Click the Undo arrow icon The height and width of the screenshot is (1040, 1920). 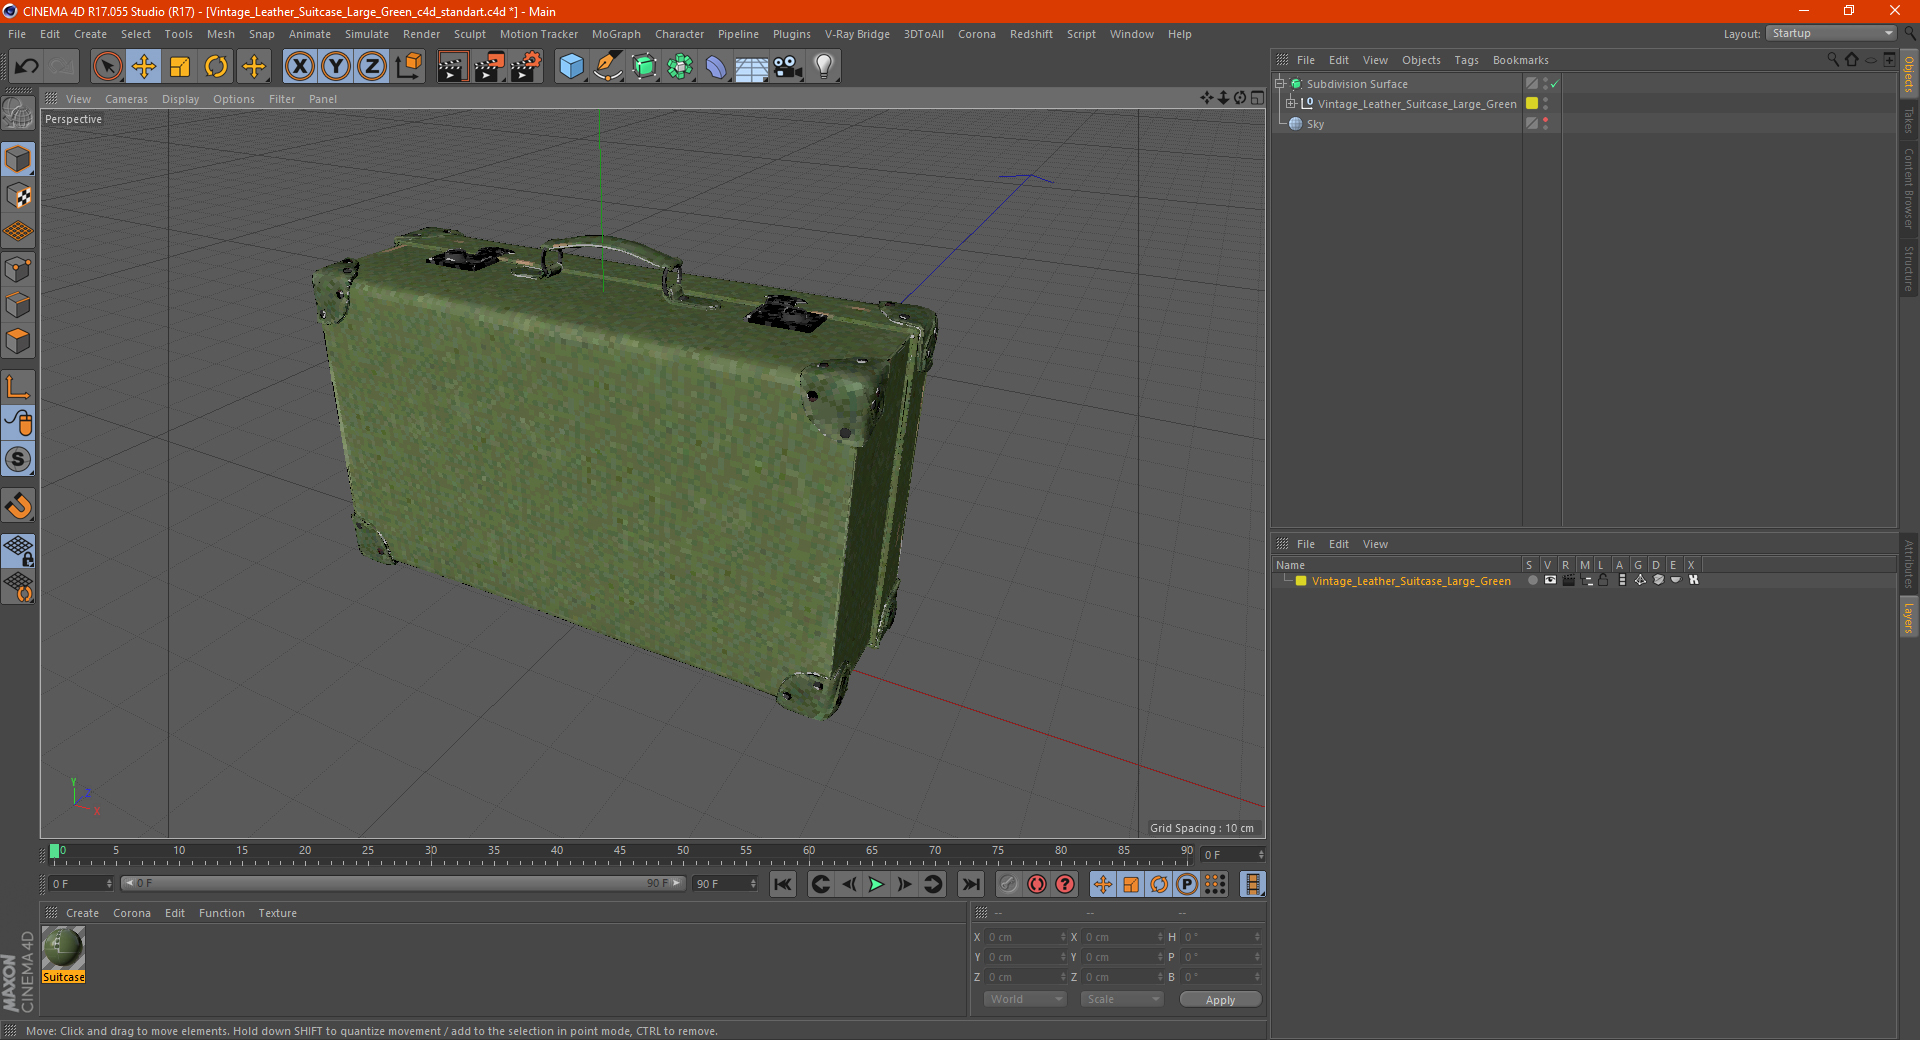click(27, 67)
